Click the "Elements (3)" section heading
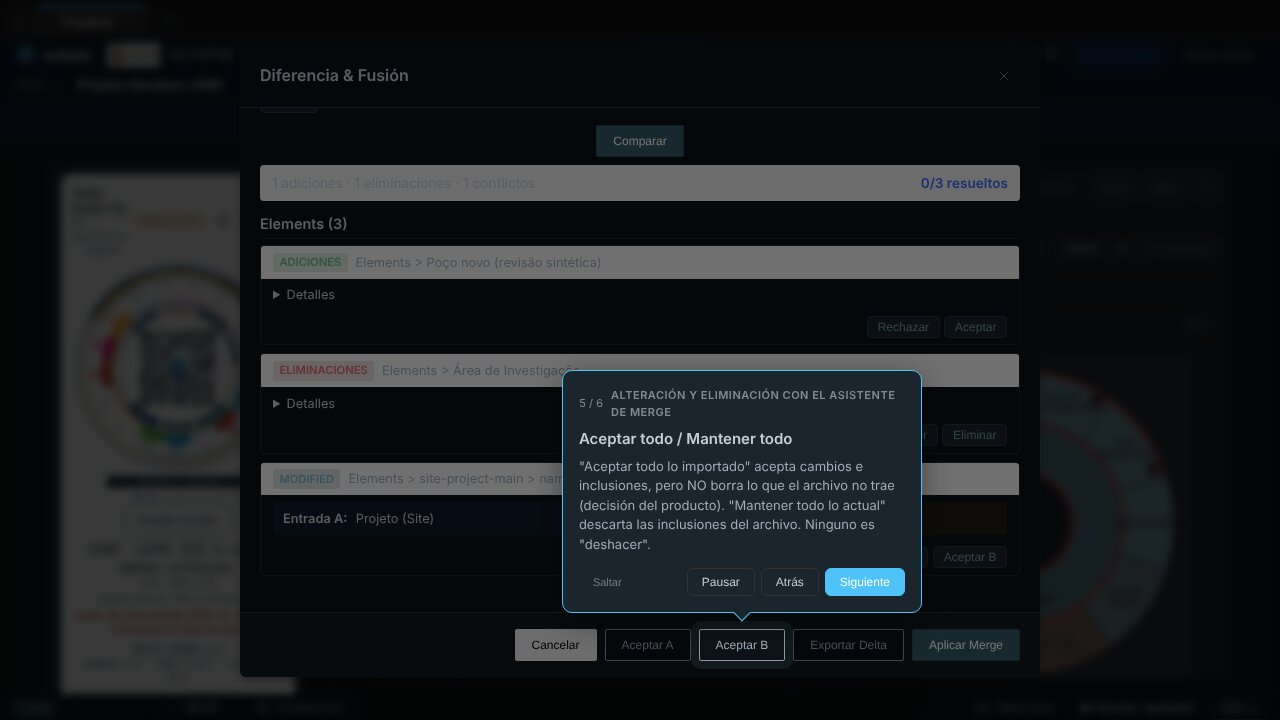Image resolution: width=1280 pixels, height=720 pixels. [x=304, y=224]
